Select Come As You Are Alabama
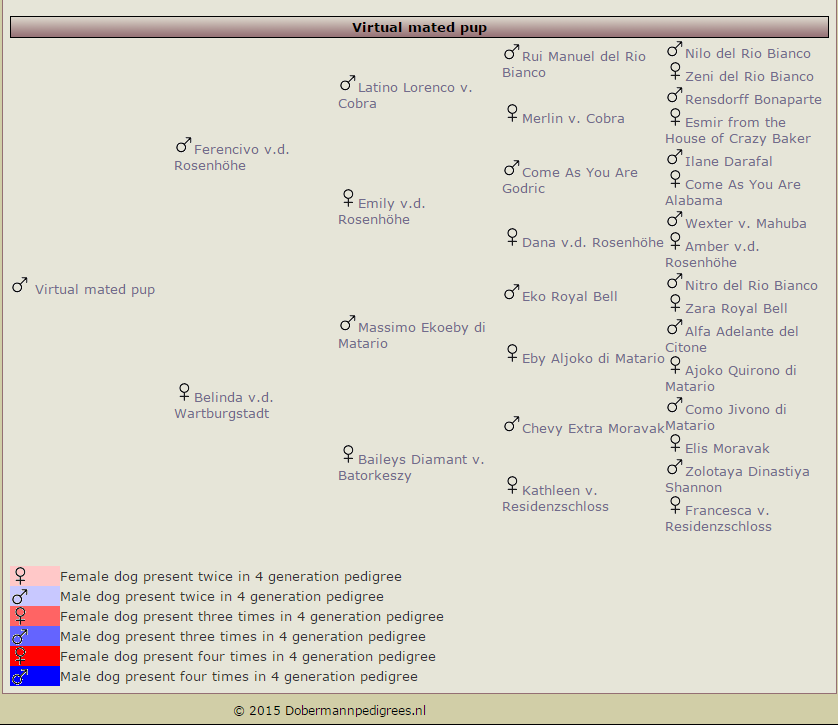This screenshot has width=838, height=725. tap(733, 192)
